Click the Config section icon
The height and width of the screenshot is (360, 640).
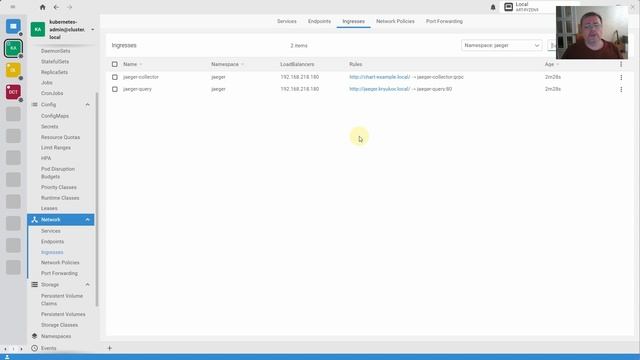click(x=35, y=104)
